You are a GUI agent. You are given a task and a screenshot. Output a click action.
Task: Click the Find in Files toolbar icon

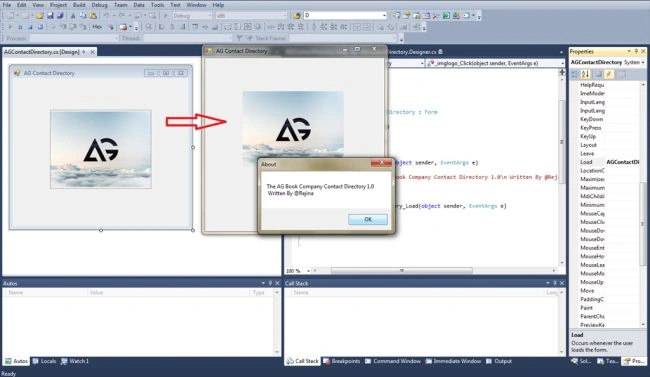296,16
